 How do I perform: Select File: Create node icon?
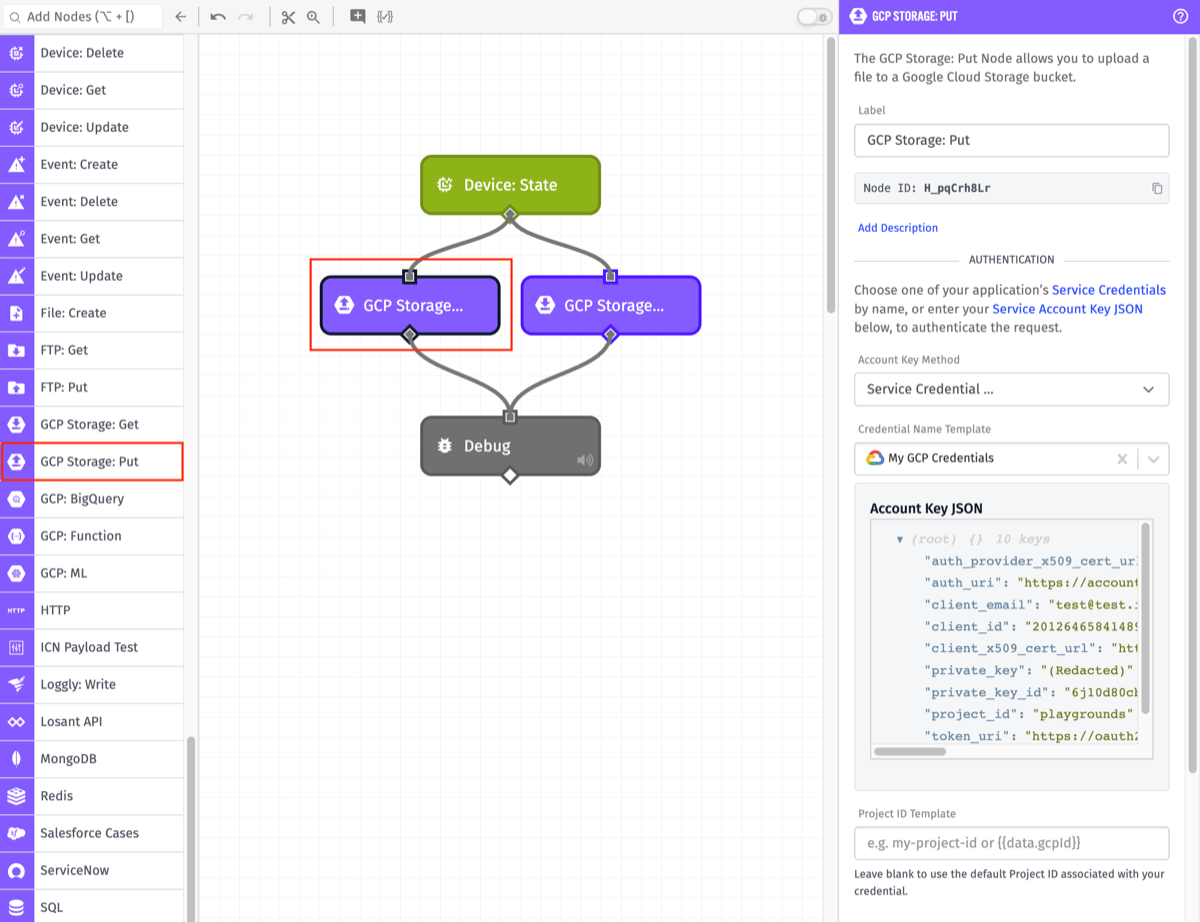[17, 313]
